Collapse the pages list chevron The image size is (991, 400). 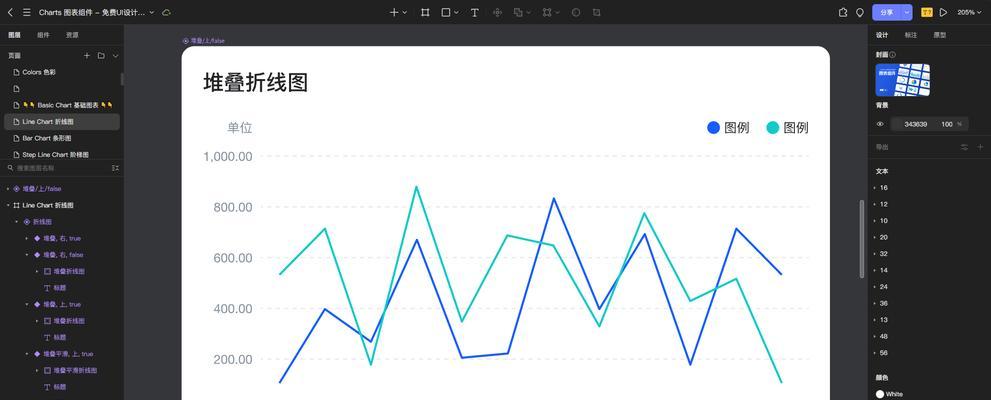tap(115, 56)
